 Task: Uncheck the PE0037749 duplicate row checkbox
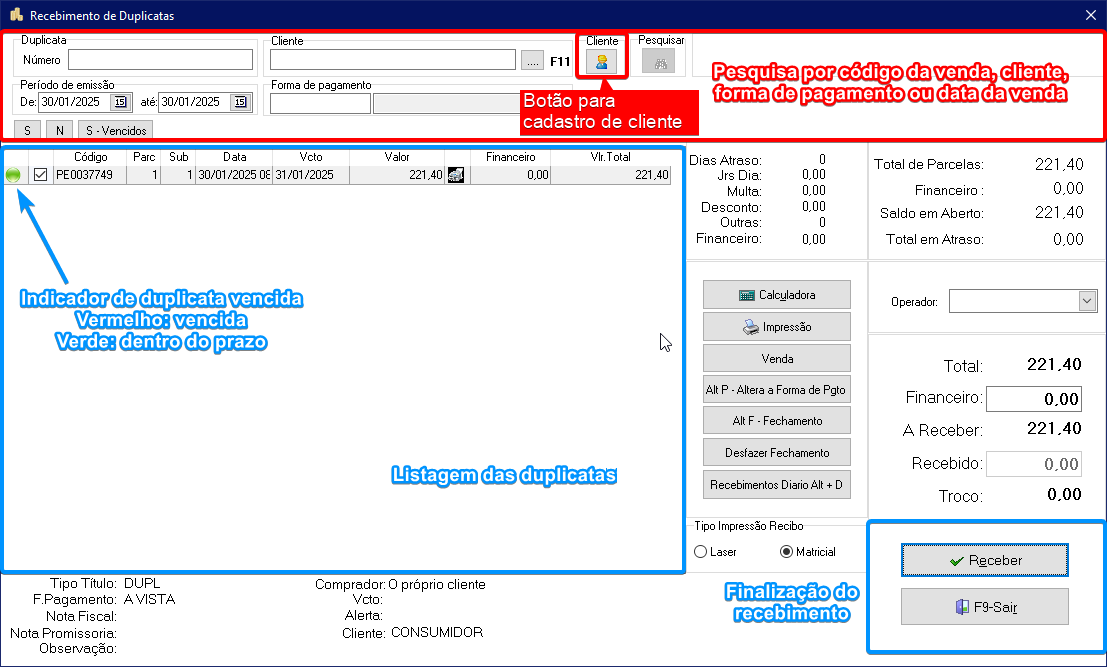click(x=41, y=175)
